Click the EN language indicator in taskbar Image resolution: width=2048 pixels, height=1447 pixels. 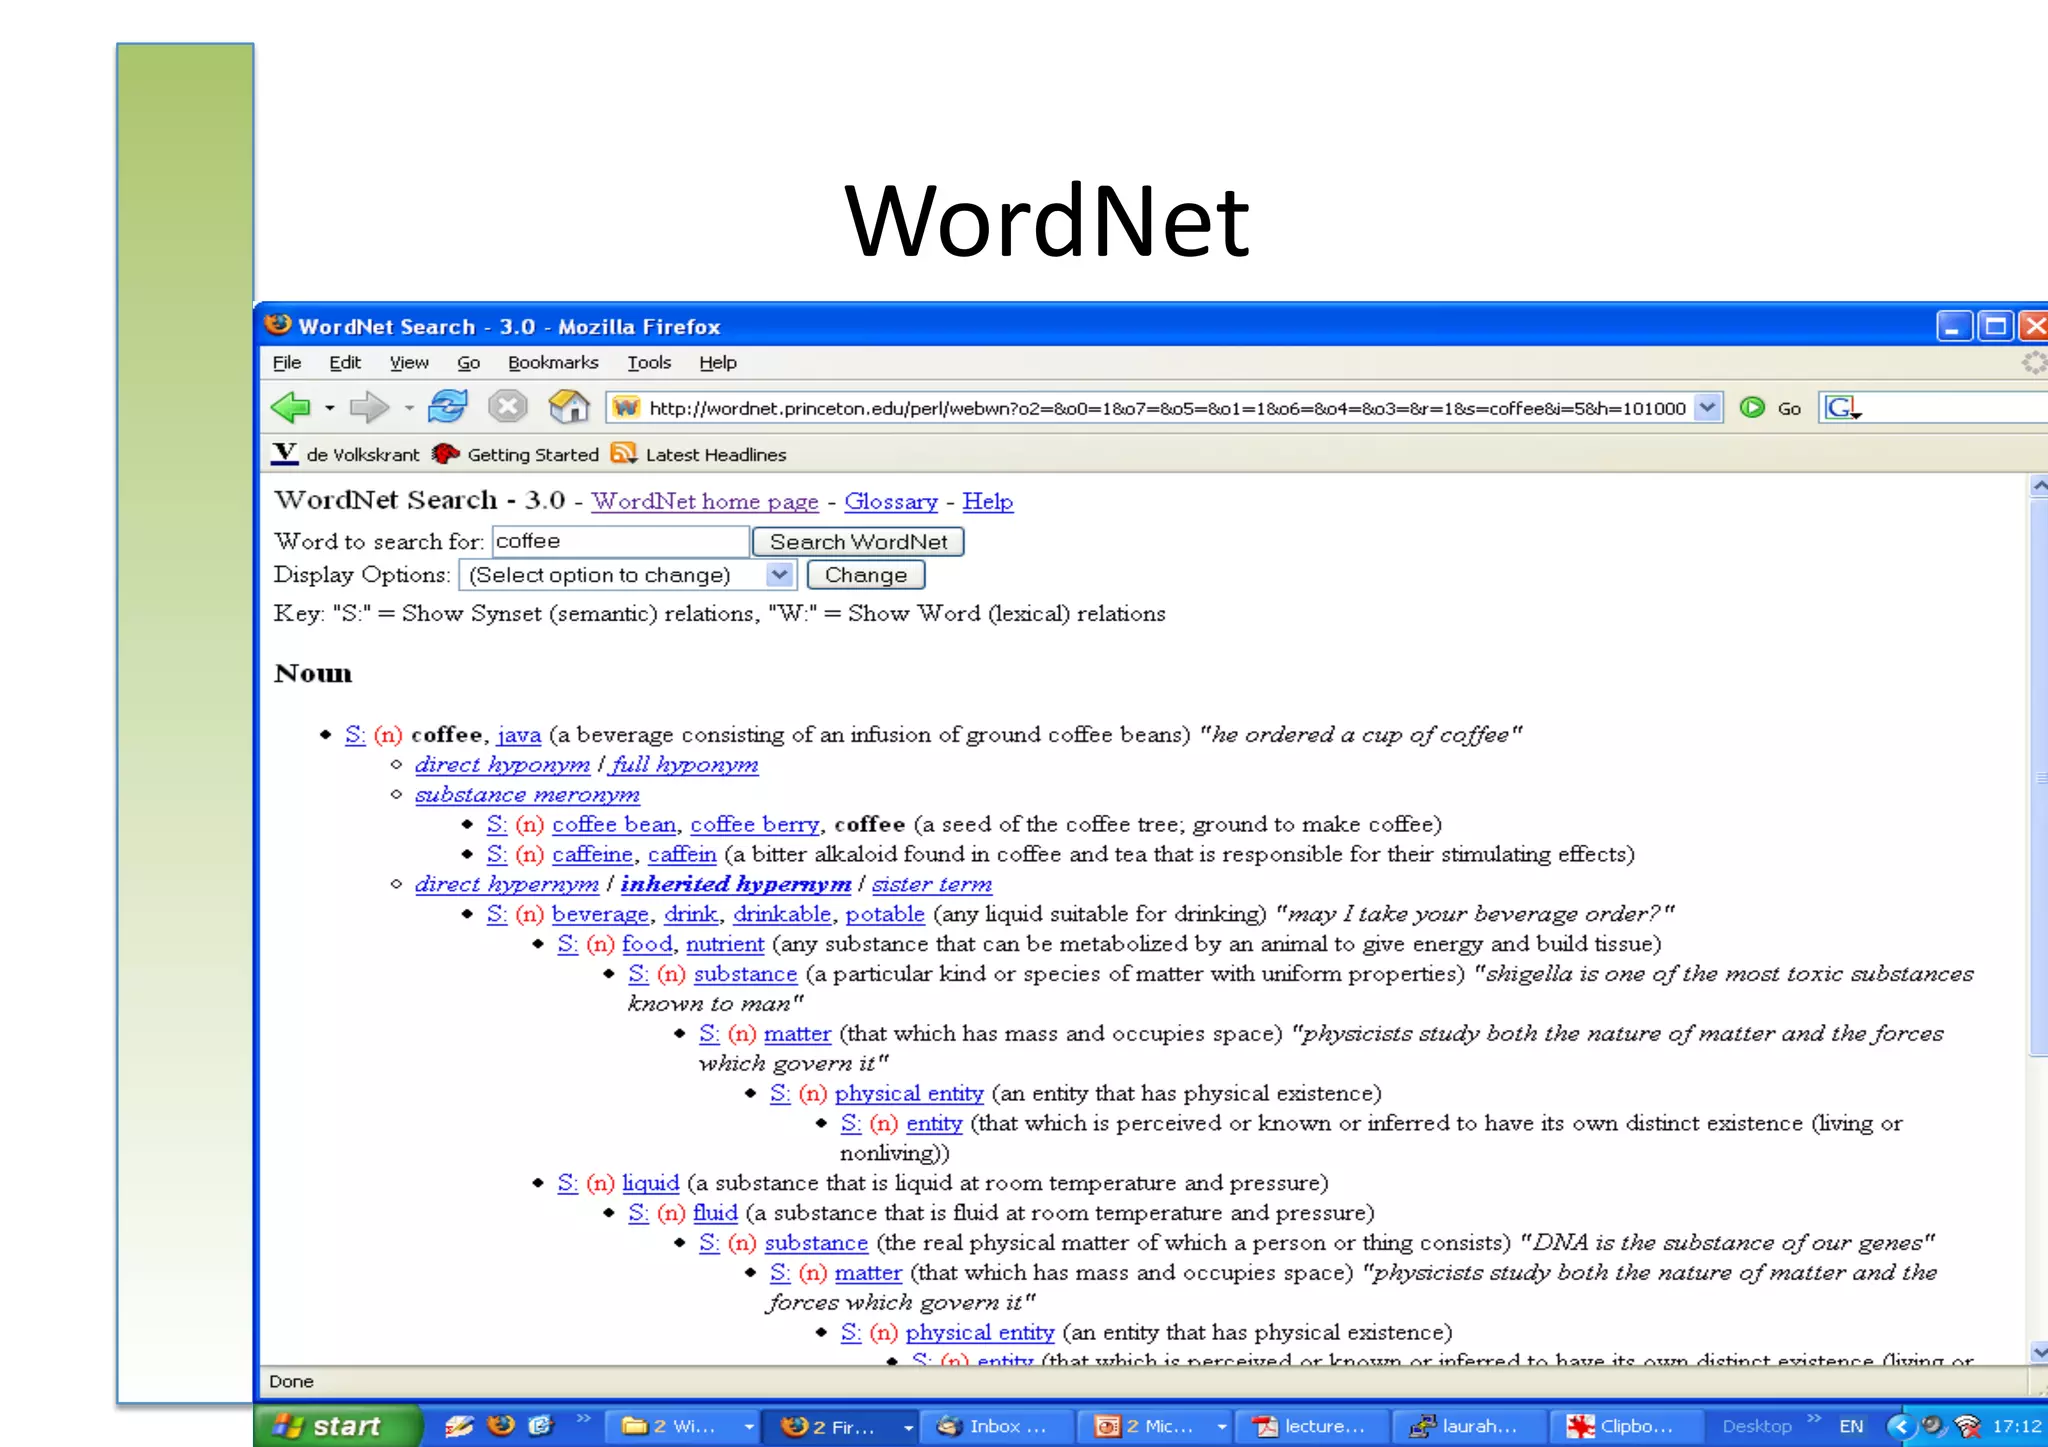[x=1852, y=1427]
